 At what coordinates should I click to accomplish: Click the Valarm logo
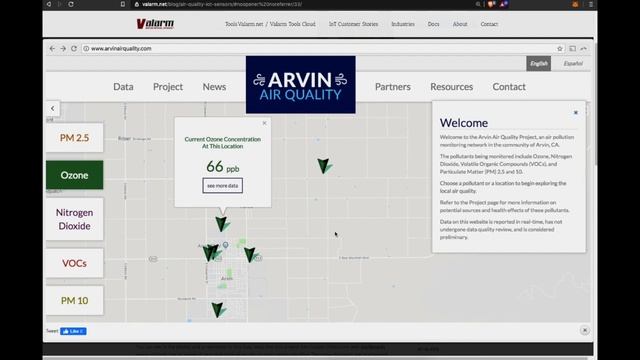tap(155, 24)
